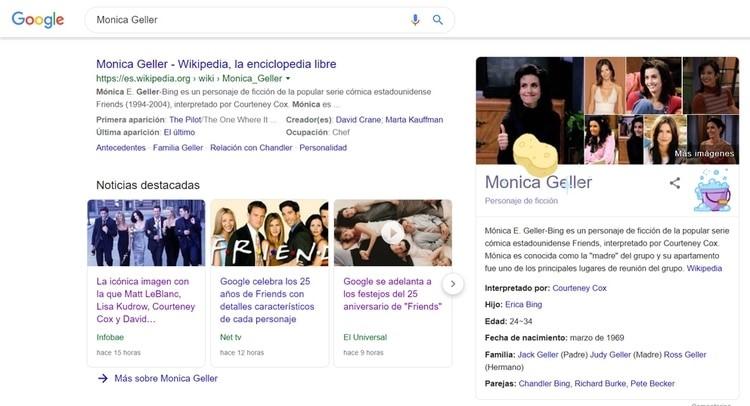Open Pete Becker partner link
The height and width of the screenshot is (406, 750).
pyautogui.click(x=652, y=384)
